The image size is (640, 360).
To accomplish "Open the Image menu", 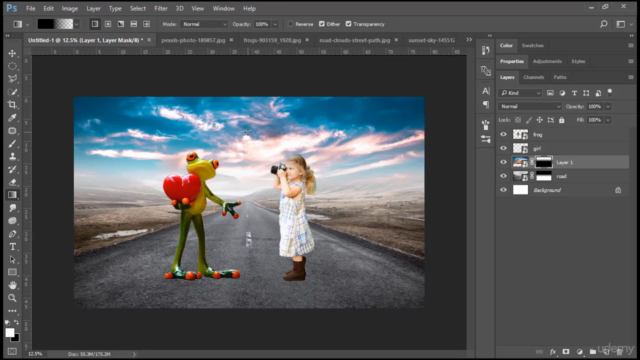I will (x=70, y=8).
